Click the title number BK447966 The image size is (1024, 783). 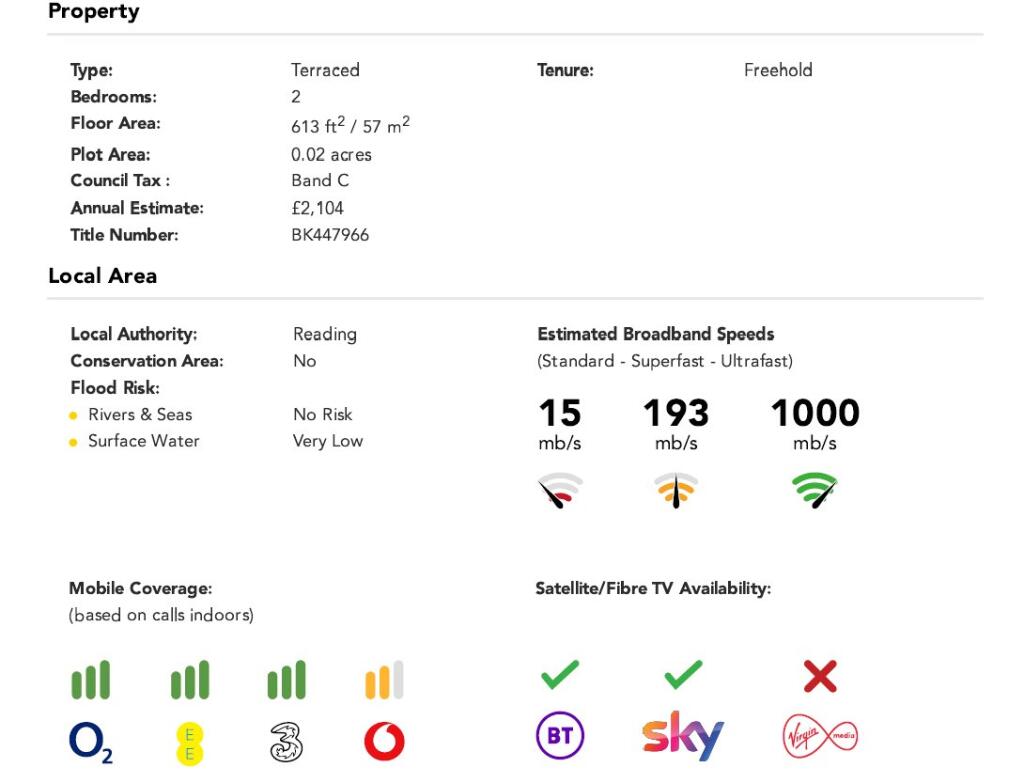click(x=330, y=235)
